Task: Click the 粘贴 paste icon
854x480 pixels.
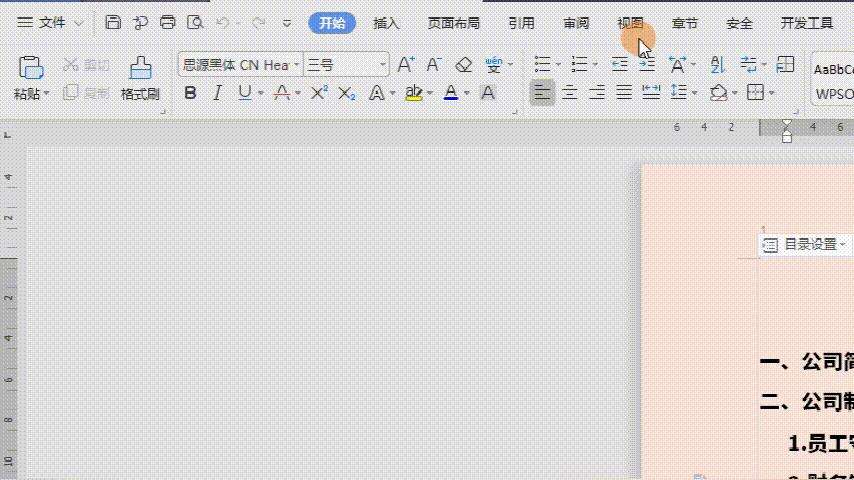Action: pyautogui.click(x=31, y=68)
